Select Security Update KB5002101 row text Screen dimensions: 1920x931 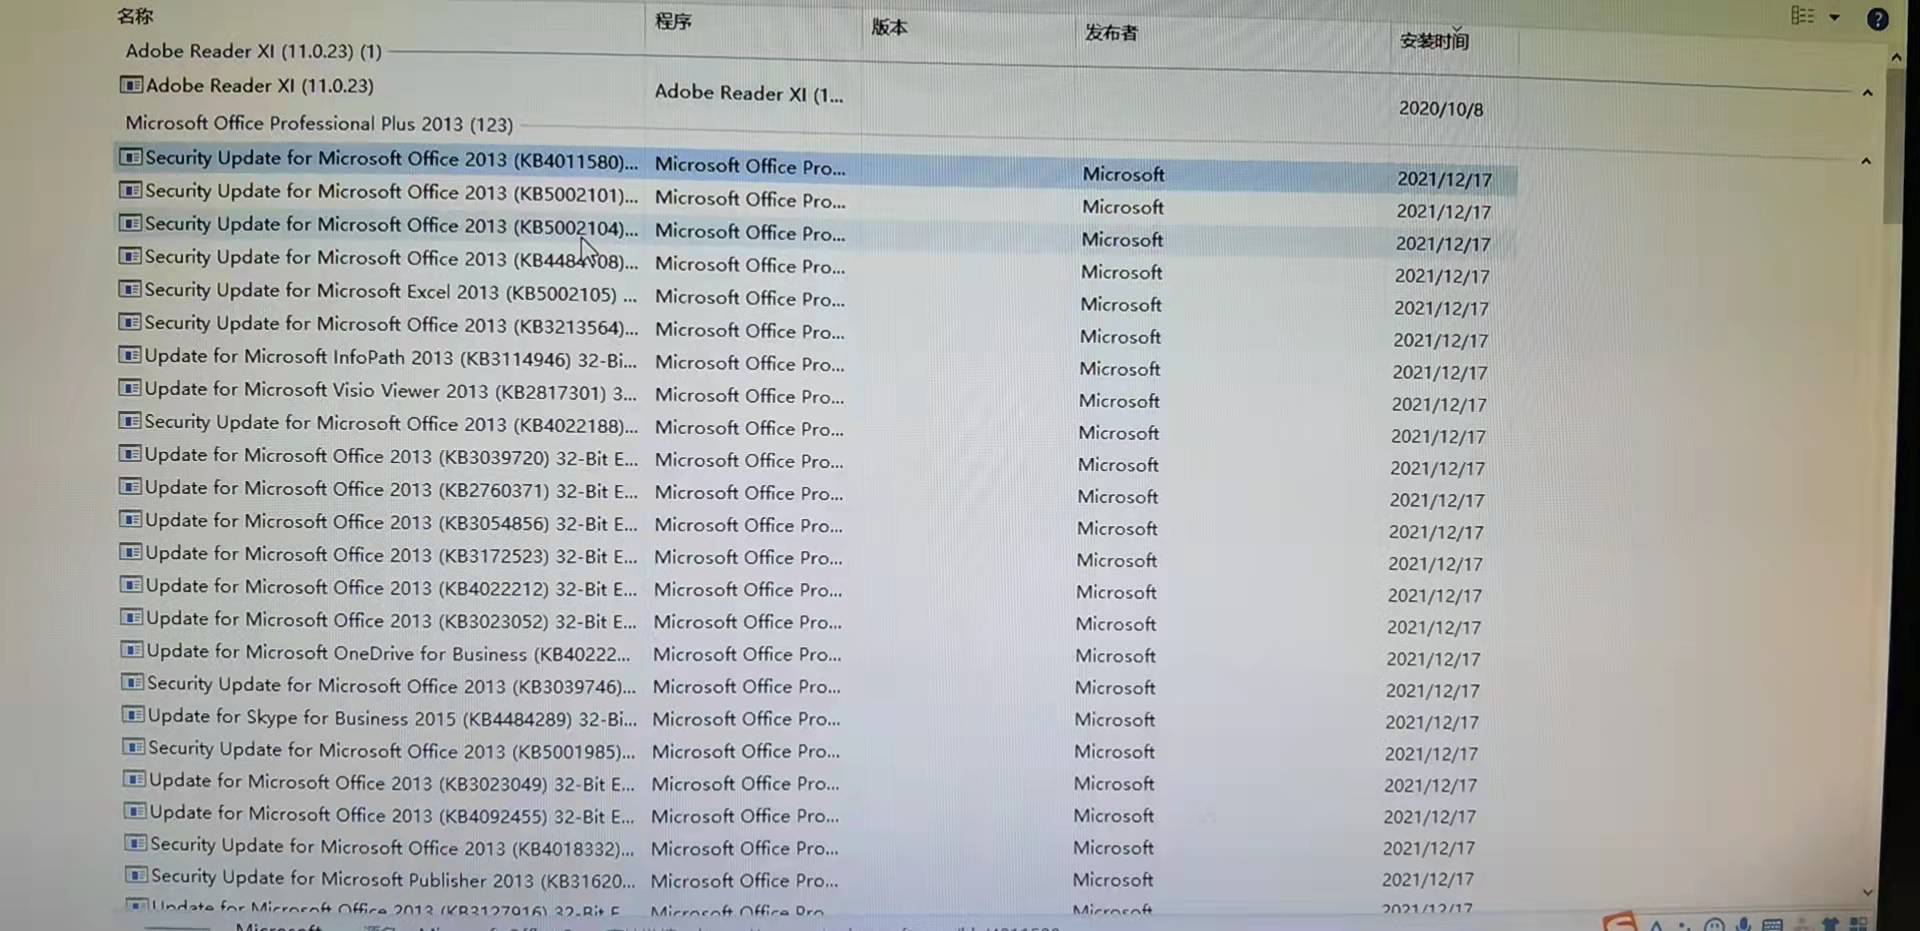[391, 192]
